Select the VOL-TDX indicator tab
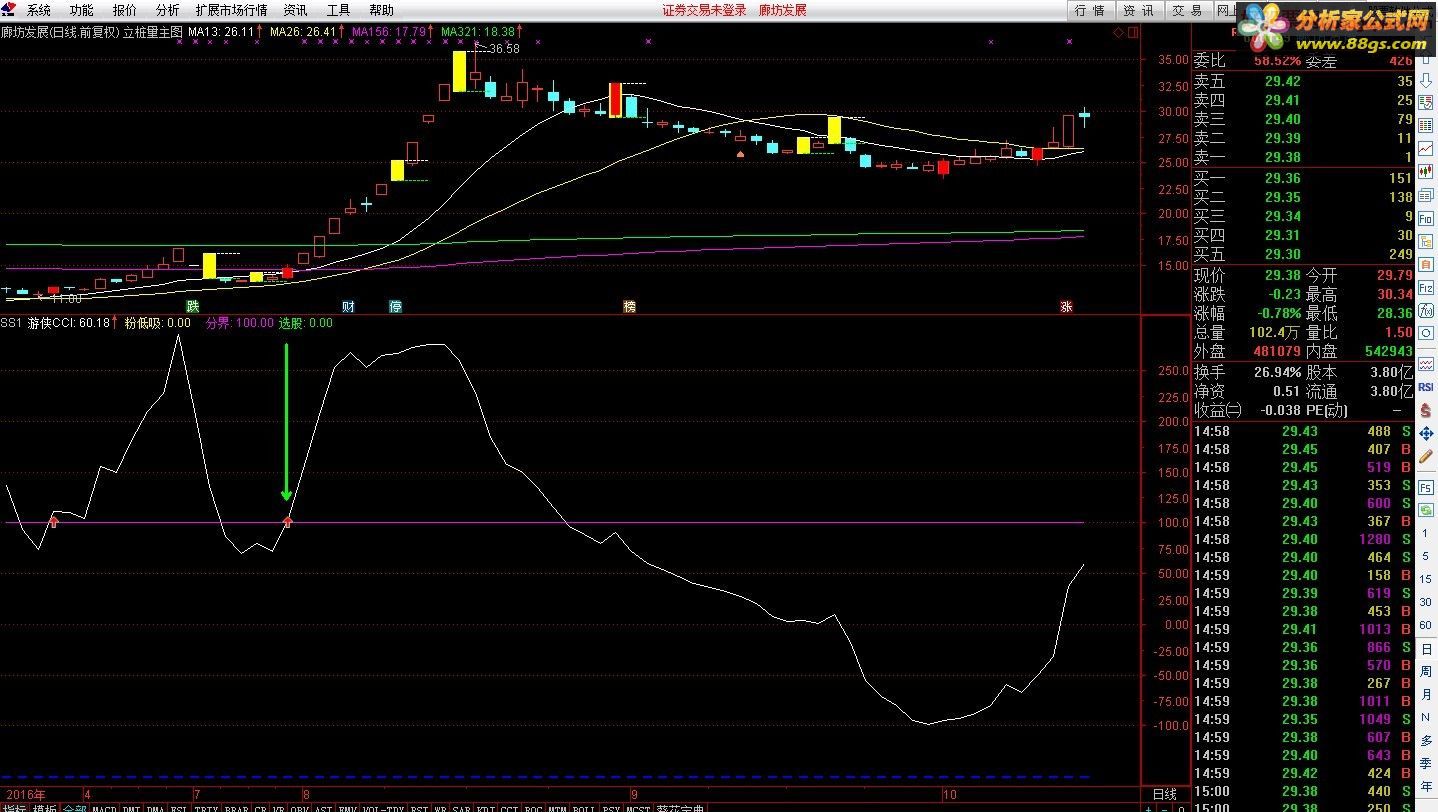Screen dimensions: 1438x812 [384, 805]
